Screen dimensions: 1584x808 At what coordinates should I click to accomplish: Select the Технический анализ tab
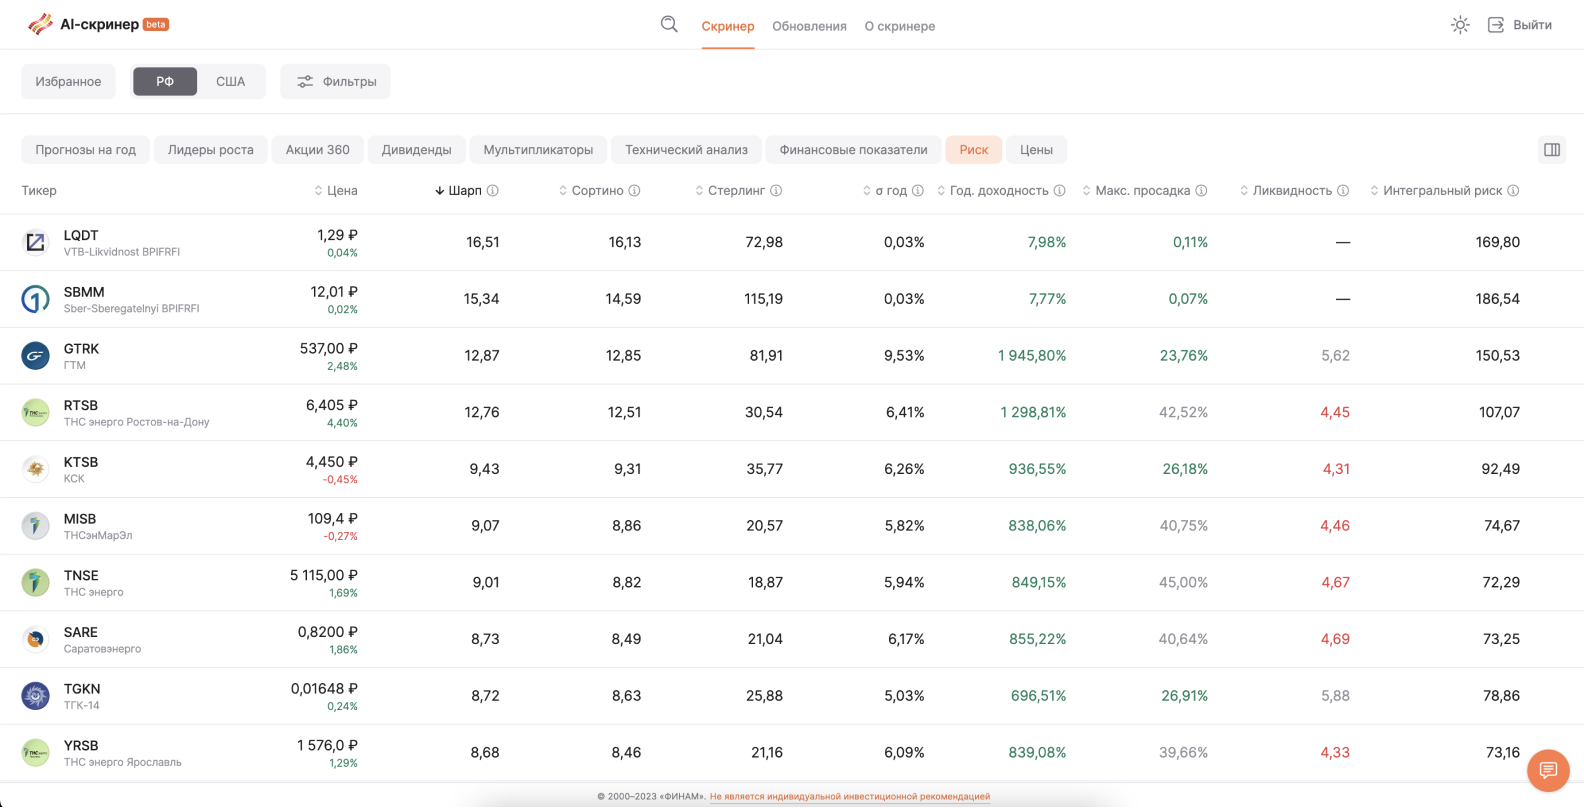[x=686, y=150]
